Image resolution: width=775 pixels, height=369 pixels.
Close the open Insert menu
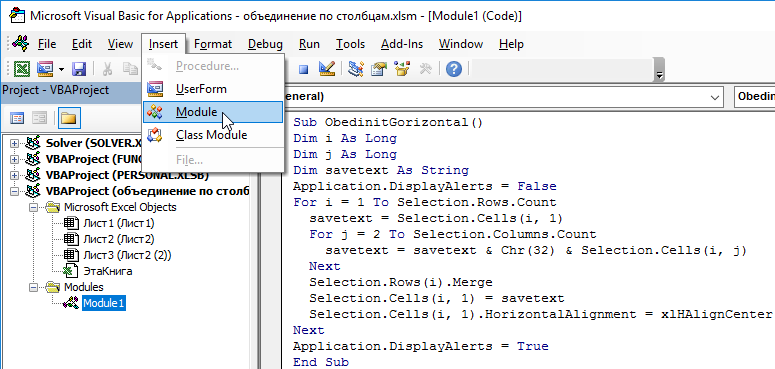coord(163,44)
